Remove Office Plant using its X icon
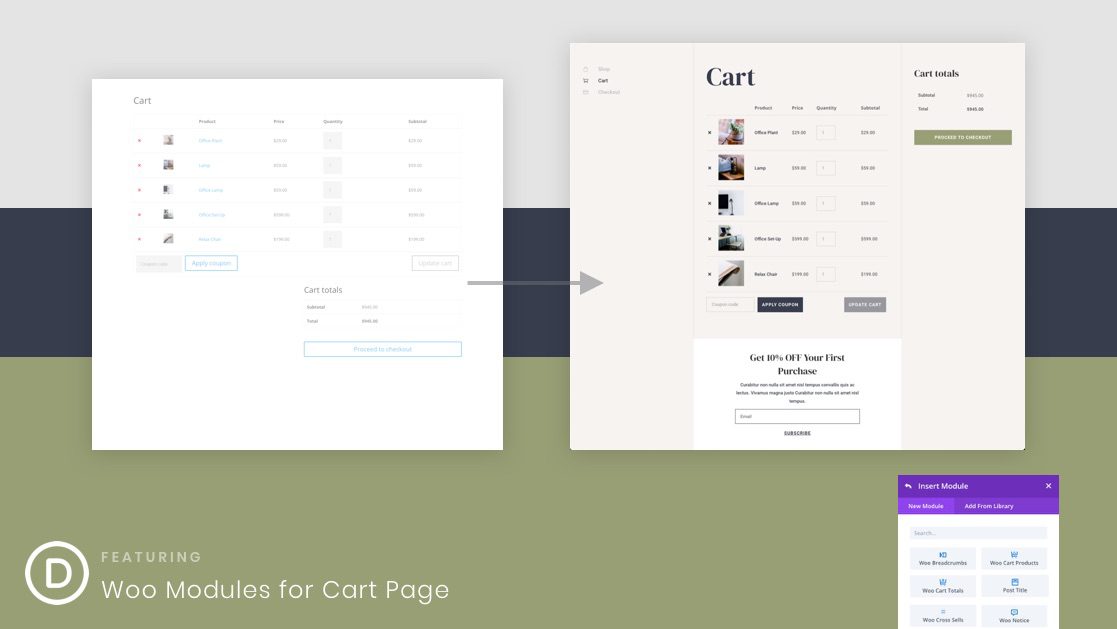This screenshot has width=1117, height=629. pos(709,133)
